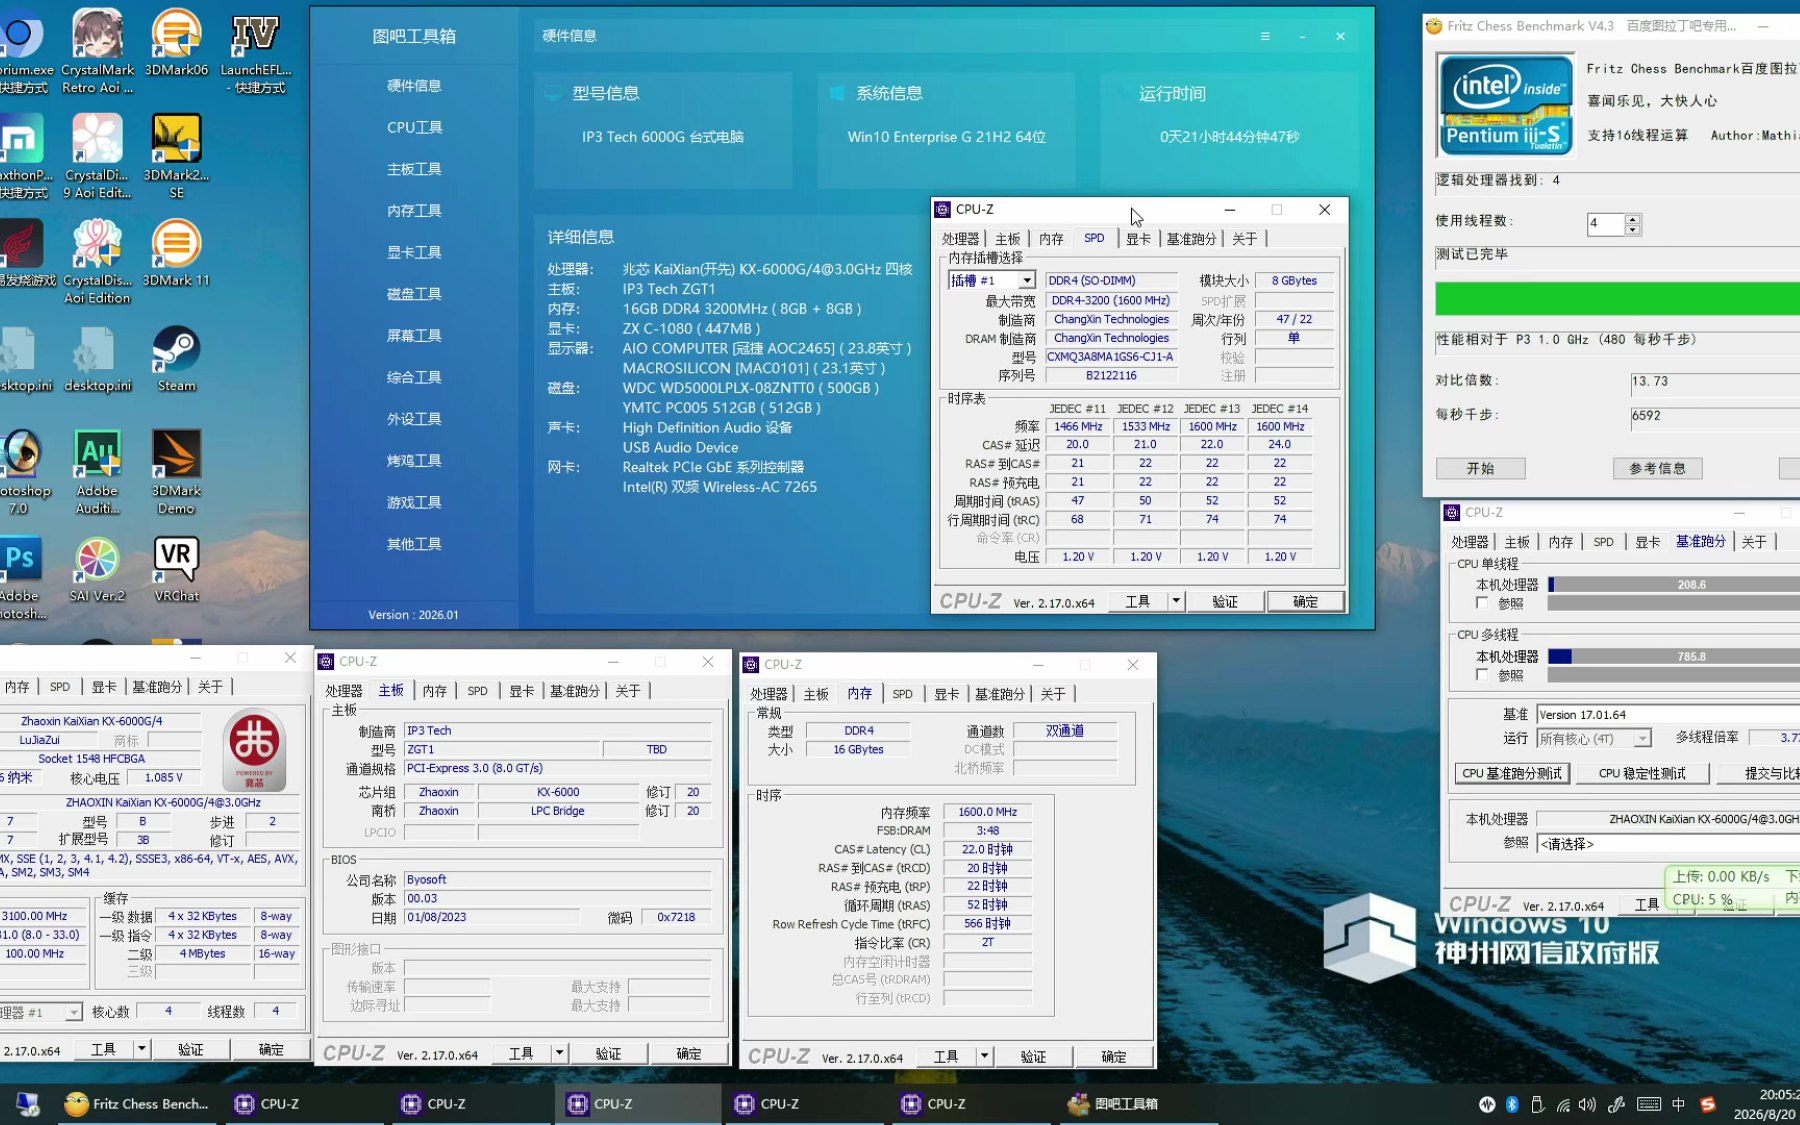Click the 每秒千步 6592 result field

tap(1715, 416)
